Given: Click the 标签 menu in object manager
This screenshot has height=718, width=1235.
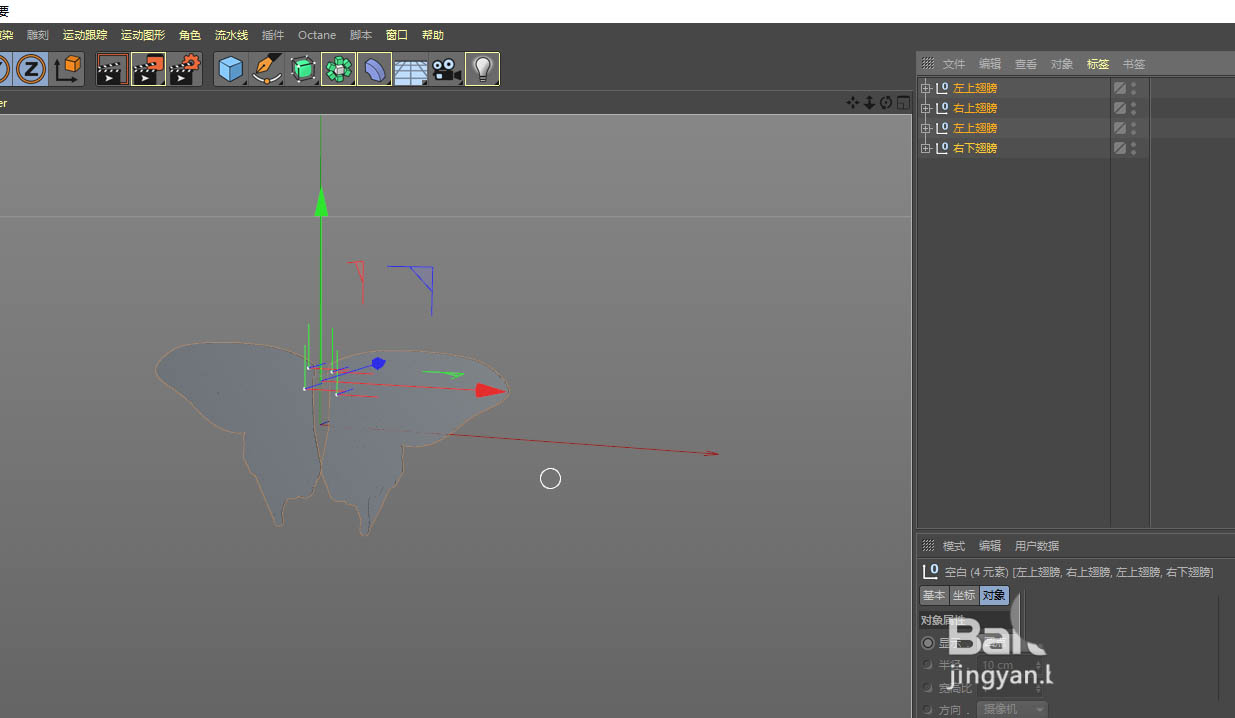Looking at the screenshot, I should 1097,64.
